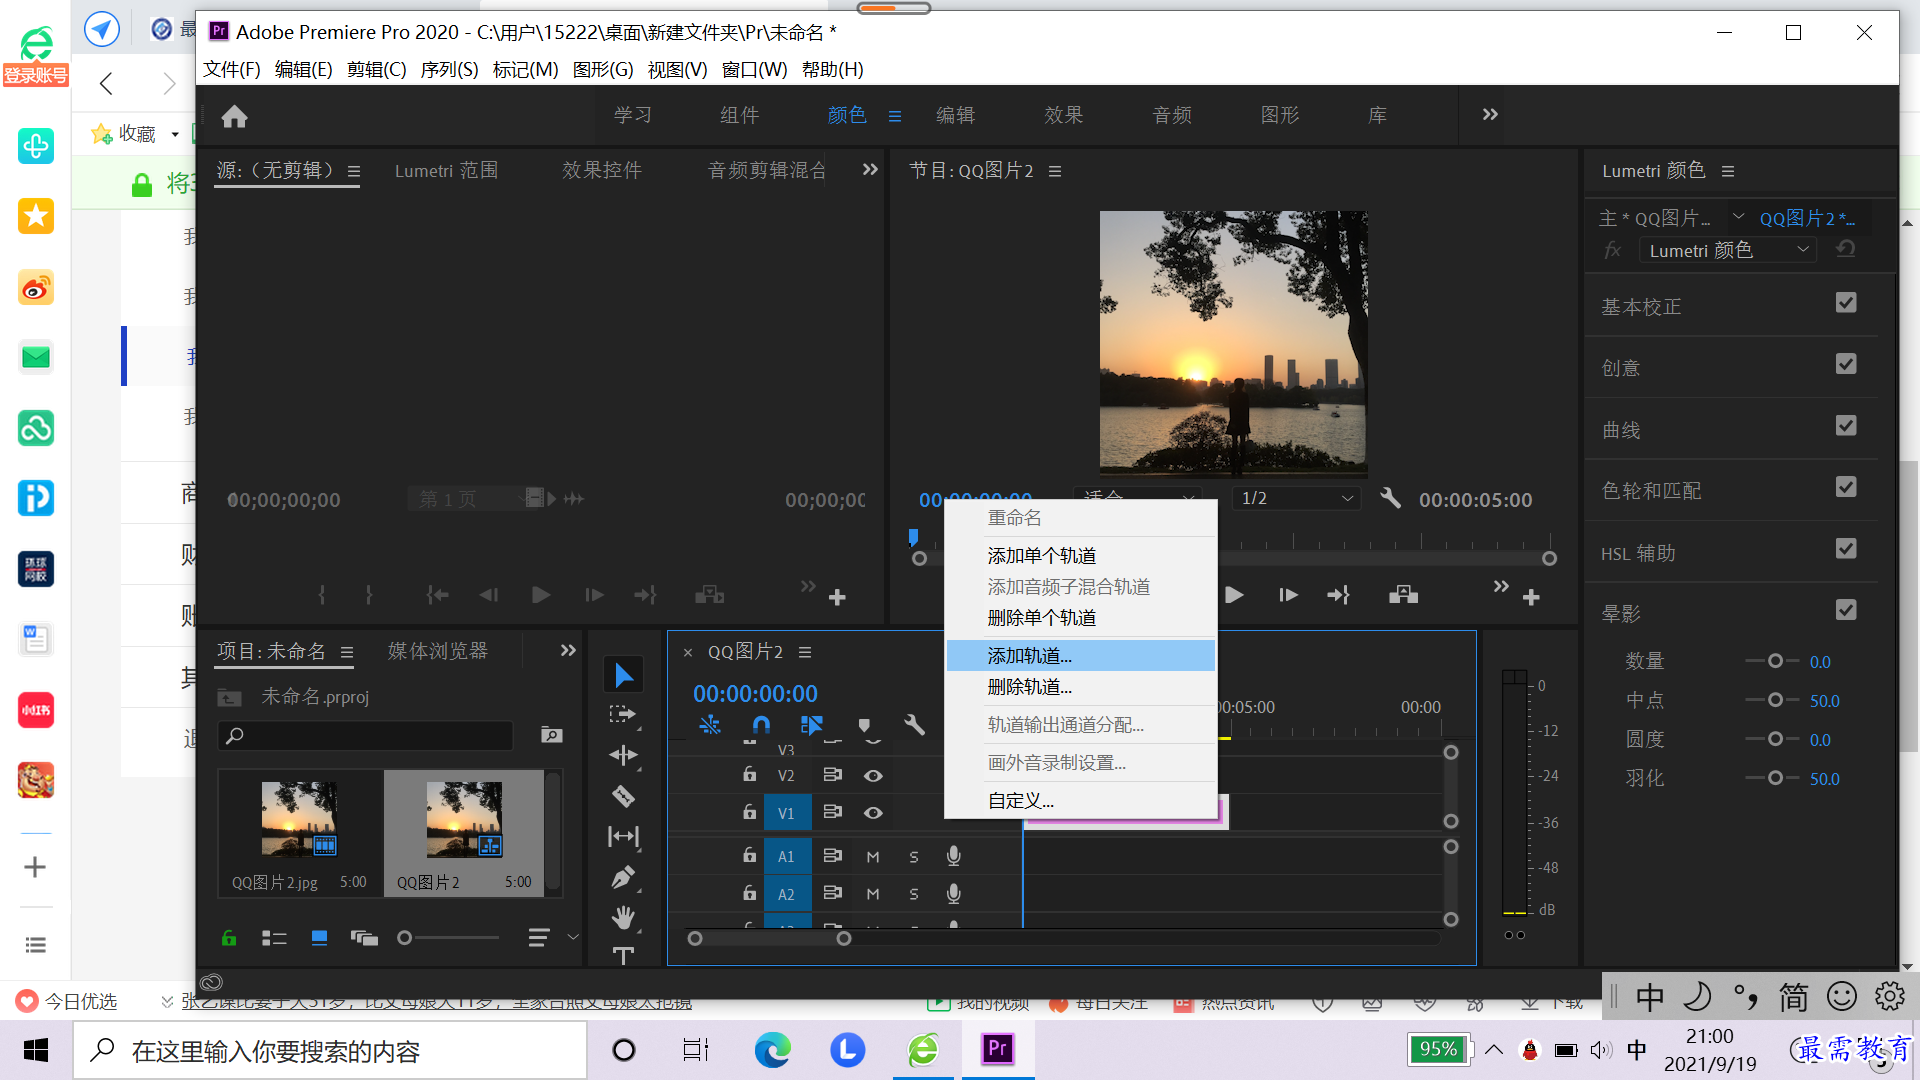Switch to 编辑 workspace

click(x=955, y=115)
